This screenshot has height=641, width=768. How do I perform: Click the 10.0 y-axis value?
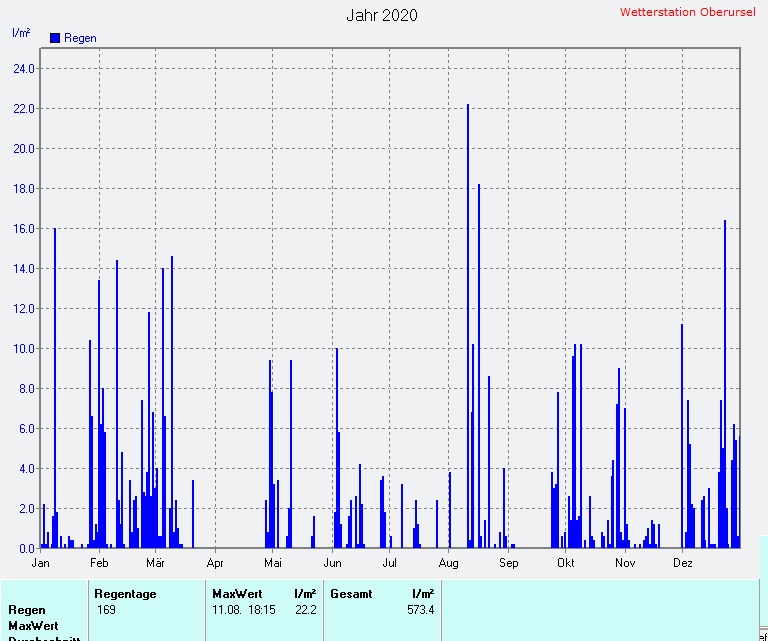click(x=24, y=349)
